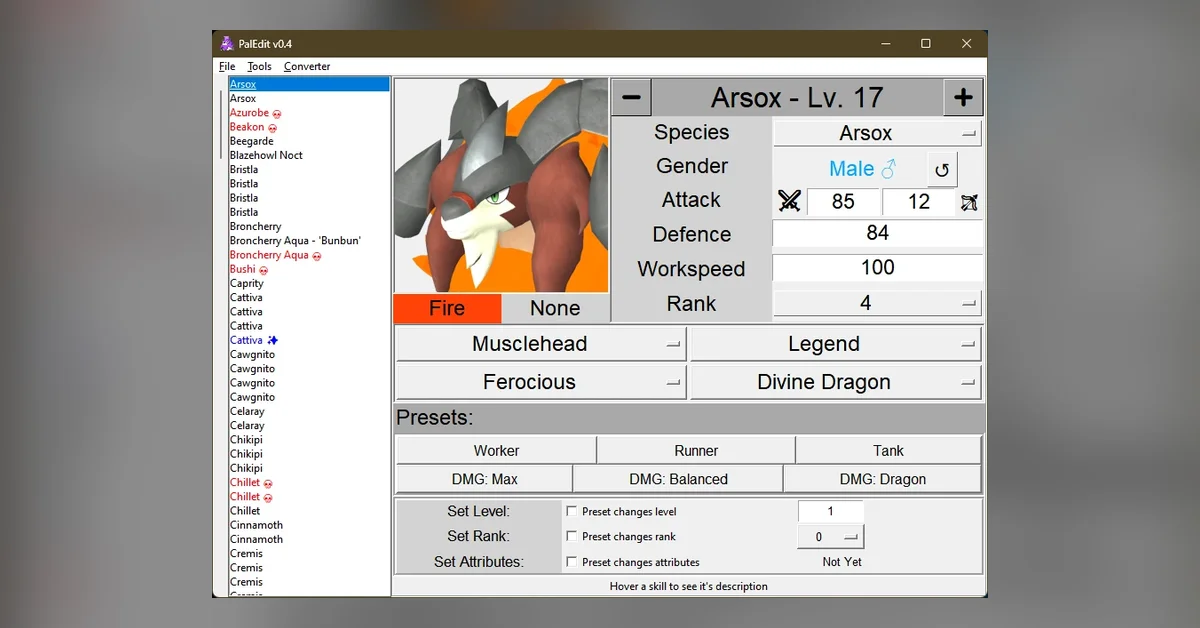Click the Male gender symbol text
1200x628 pixels.
863,169
